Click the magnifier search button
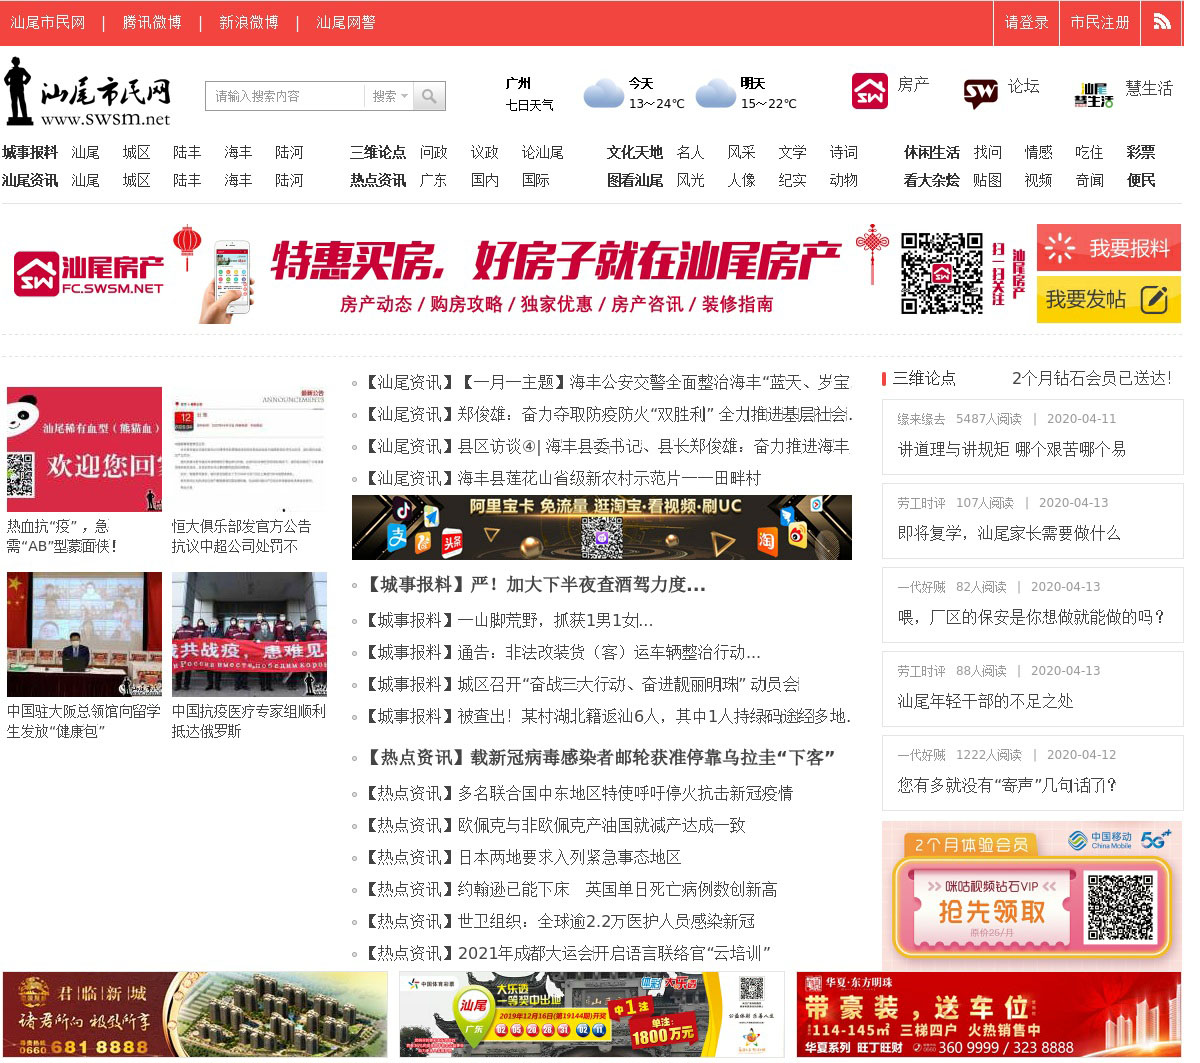 click(x=429, y=96)
